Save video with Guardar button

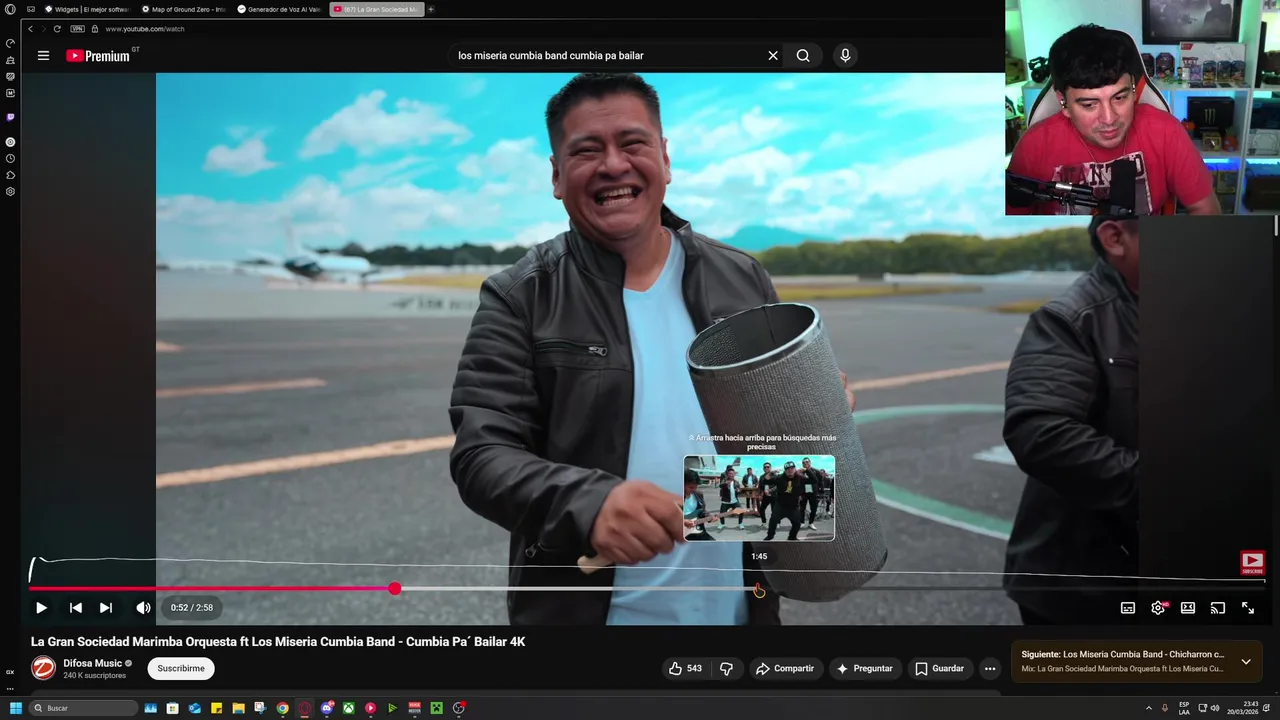[x=940, y=668]
